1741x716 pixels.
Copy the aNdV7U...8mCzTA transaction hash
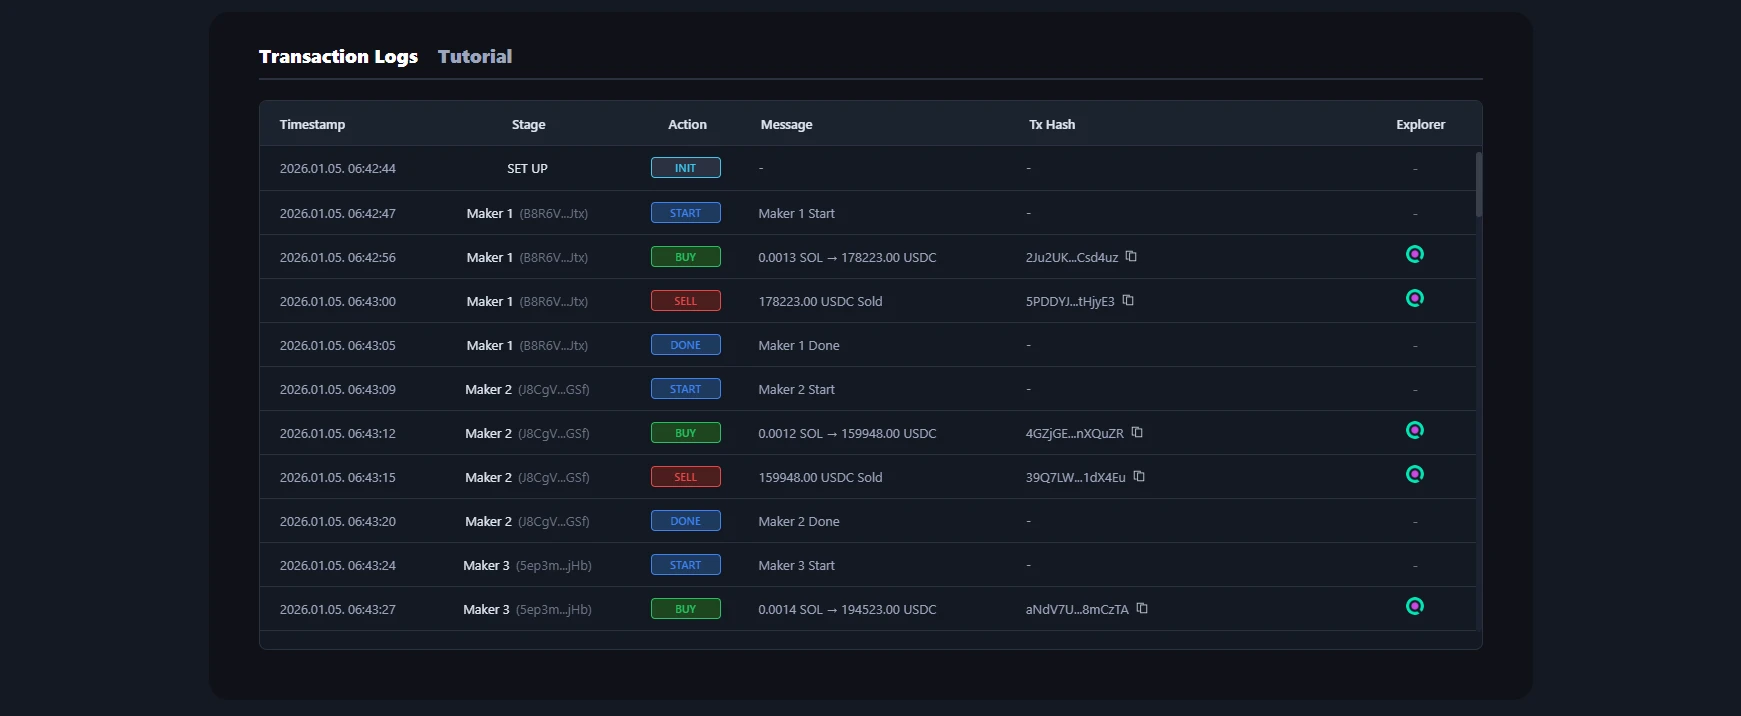point(1142,608)
